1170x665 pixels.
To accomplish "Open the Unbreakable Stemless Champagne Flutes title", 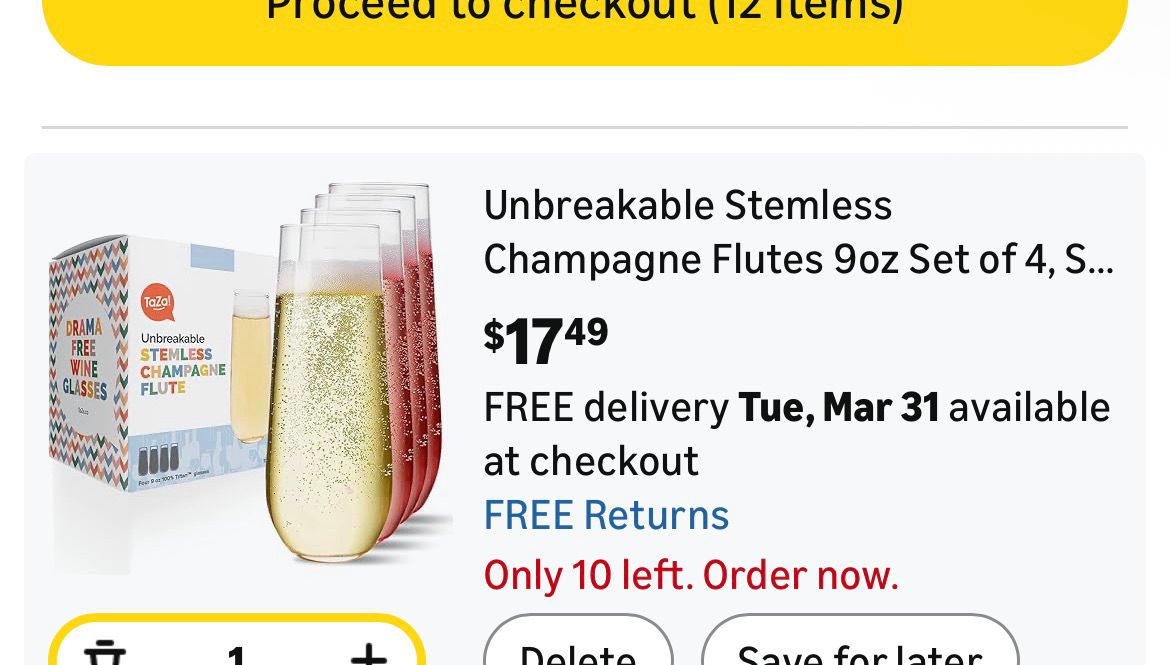I will tap(798, 232).
